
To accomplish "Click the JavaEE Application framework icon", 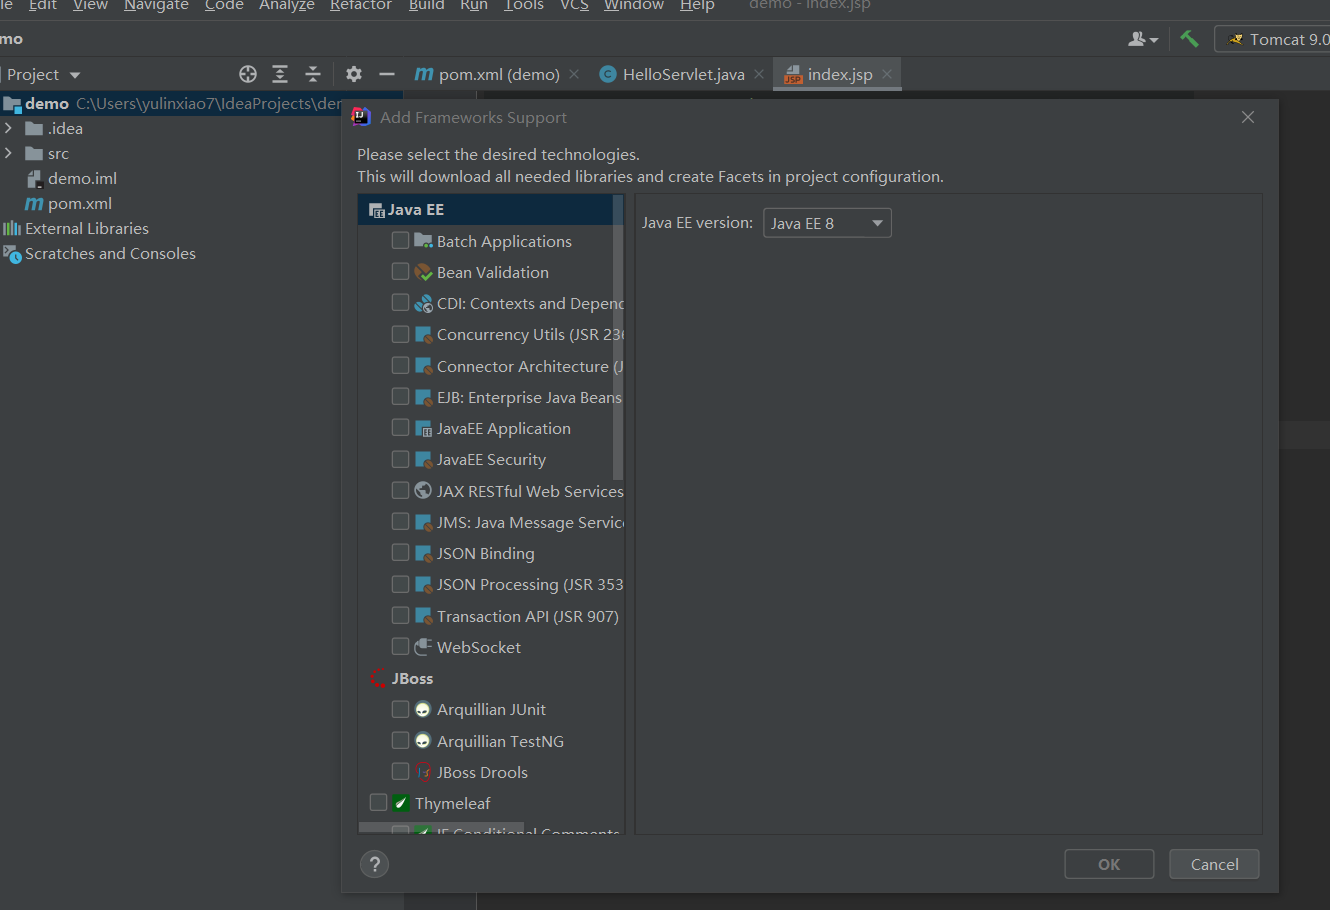I will point(423,428).
